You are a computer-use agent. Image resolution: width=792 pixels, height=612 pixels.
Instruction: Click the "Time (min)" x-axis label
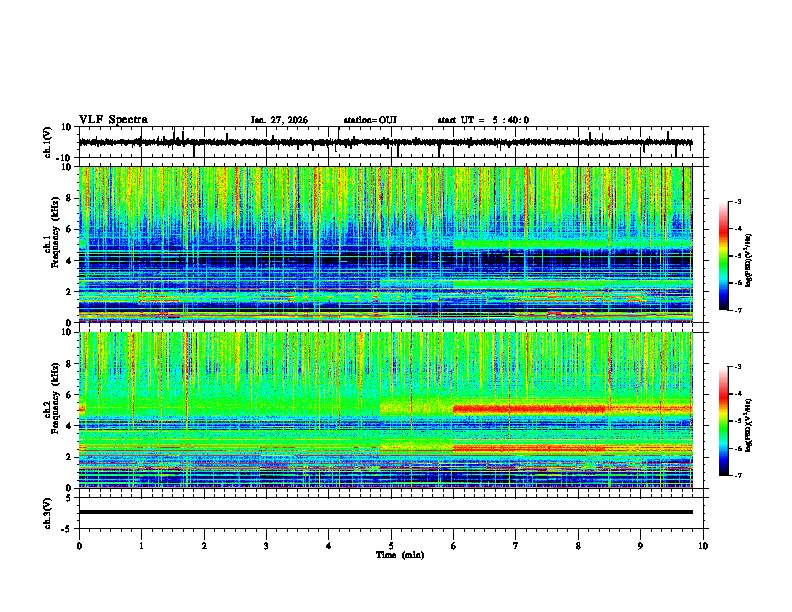click(x=400, y=555)
